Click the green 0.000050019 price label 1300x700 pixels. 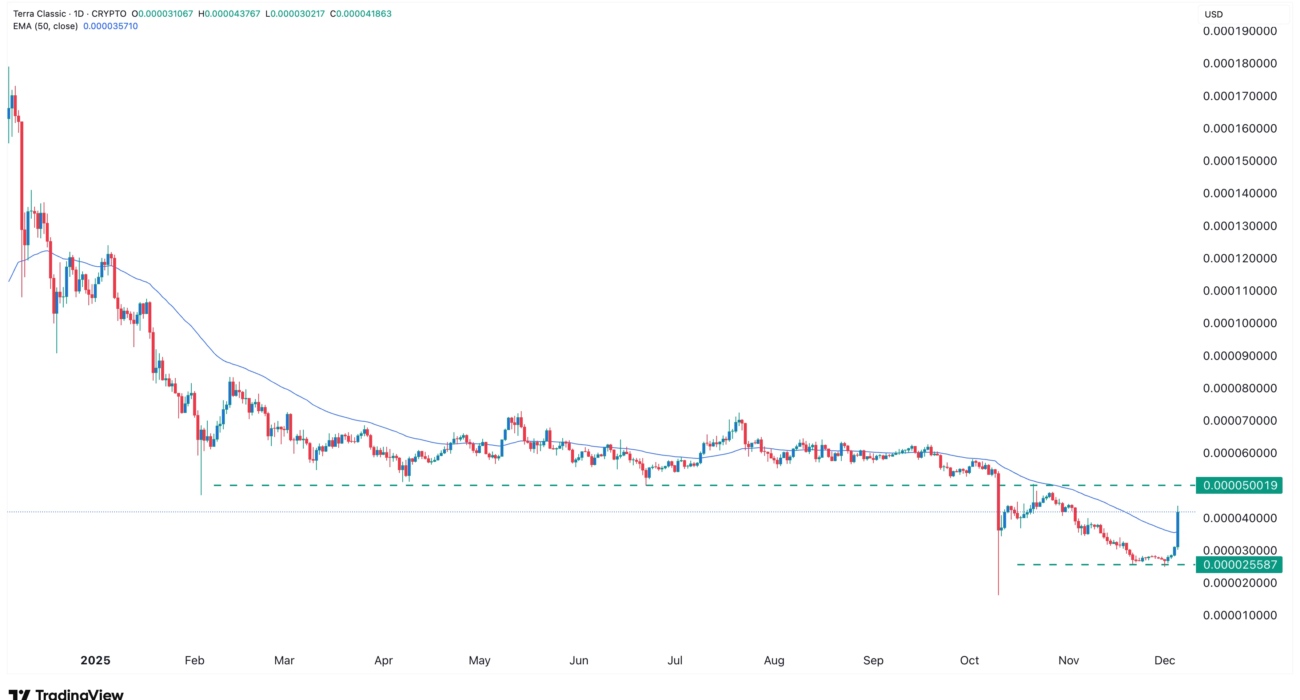pos(1241,485)
